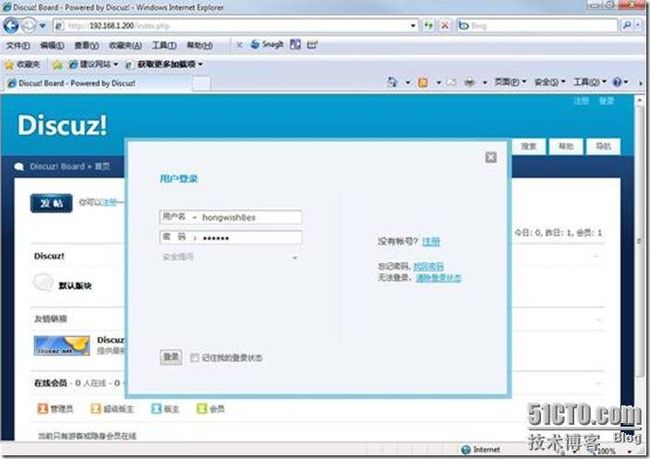The height and width of the screenshot is (459, 650).
Task: Click the Snagit capture window icon
Action: [295, 44]
